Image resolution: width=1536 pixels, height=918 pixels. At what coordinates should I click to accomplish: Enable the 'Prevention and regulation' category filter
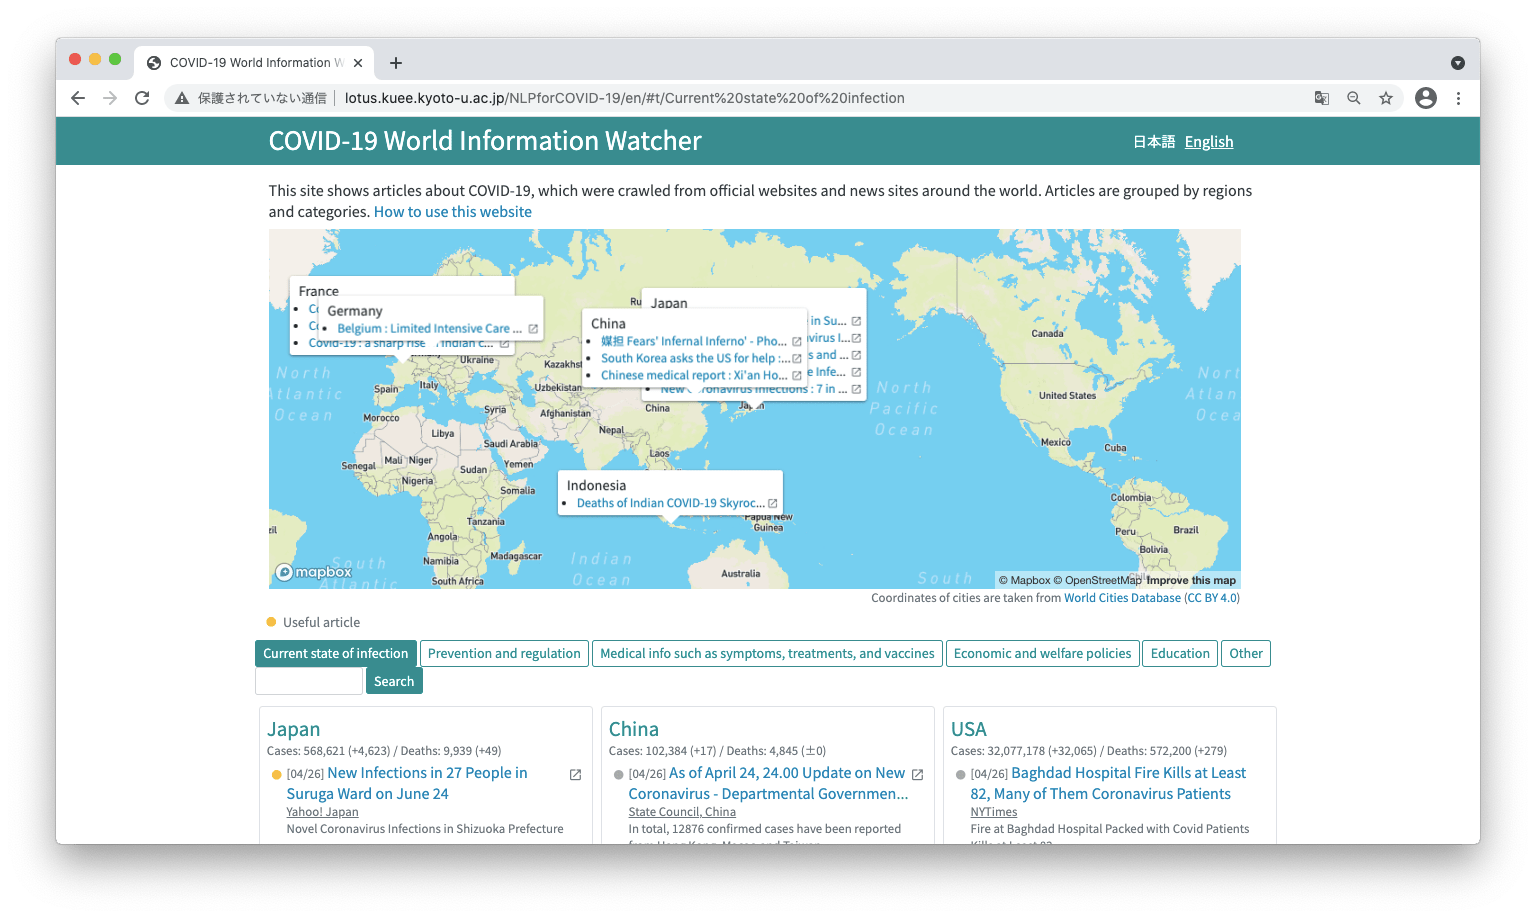point(504,653)
